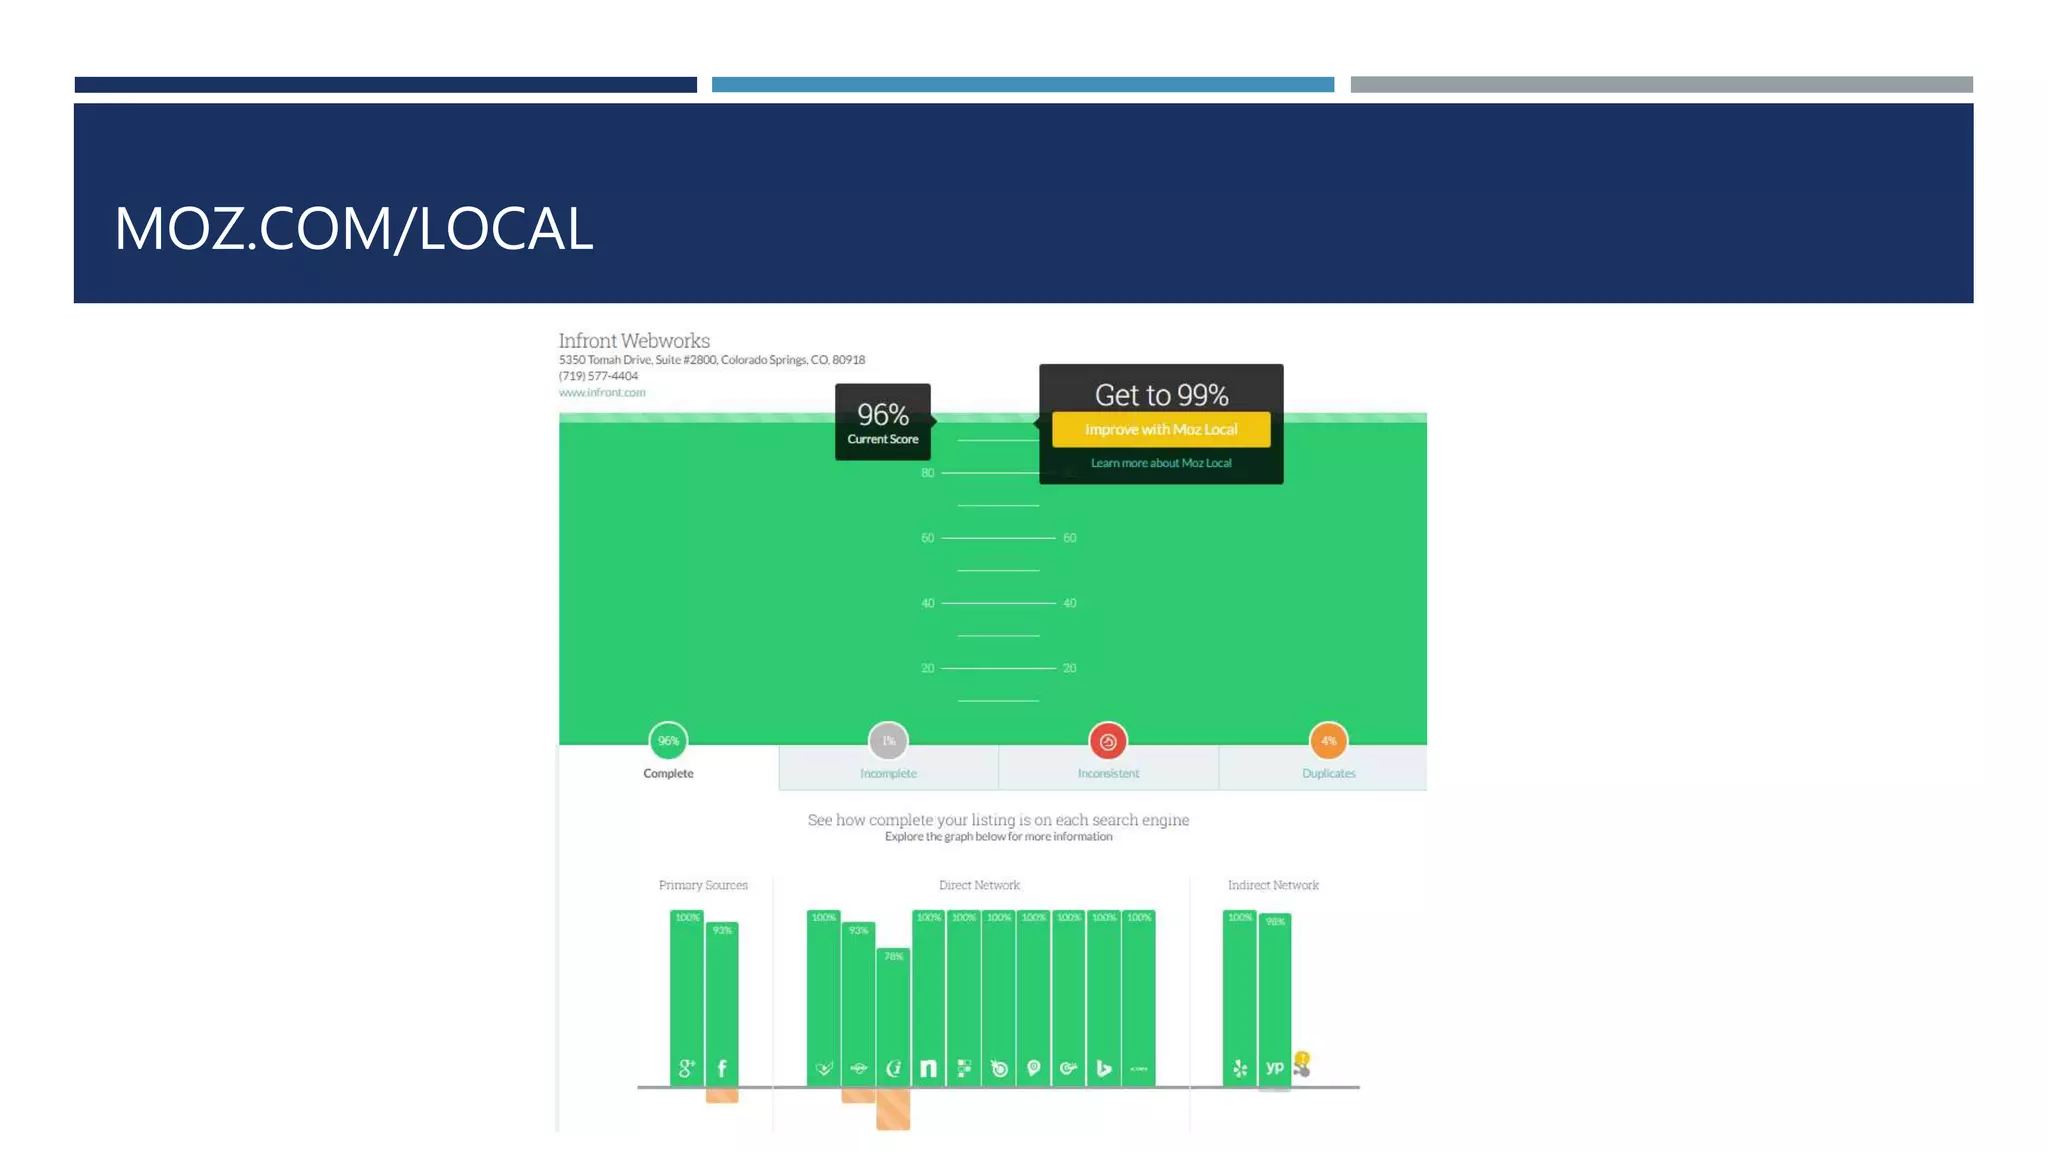
Task: Click the YP Yellow Pages icon
Action: 1275,1068
